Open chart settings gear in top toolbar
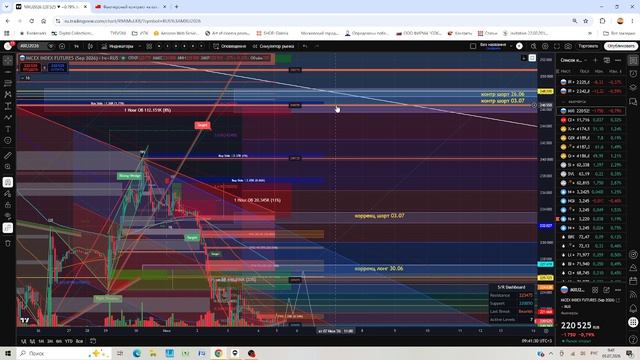The image size is (640, 360). click(x=545, y=46)
